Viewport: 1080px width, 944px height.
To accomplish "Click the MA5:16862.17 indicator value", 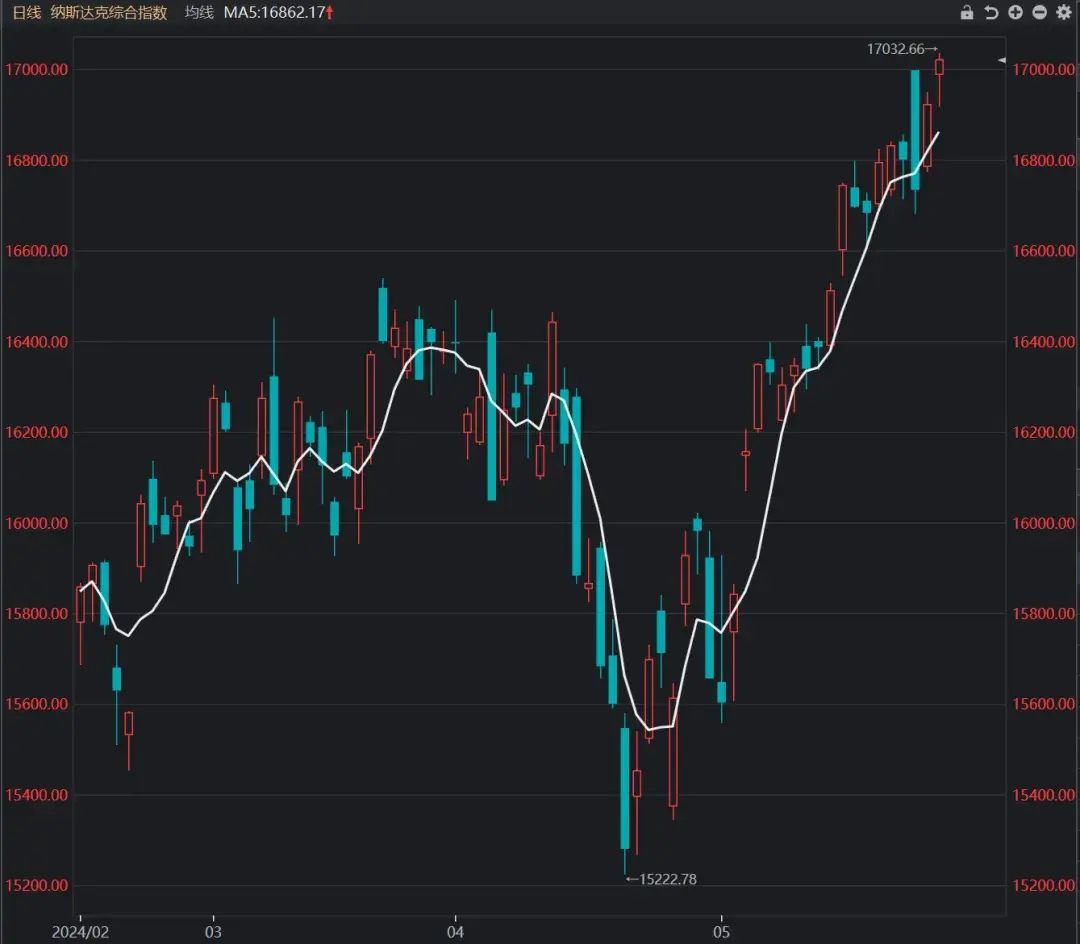I will point(272,13).
